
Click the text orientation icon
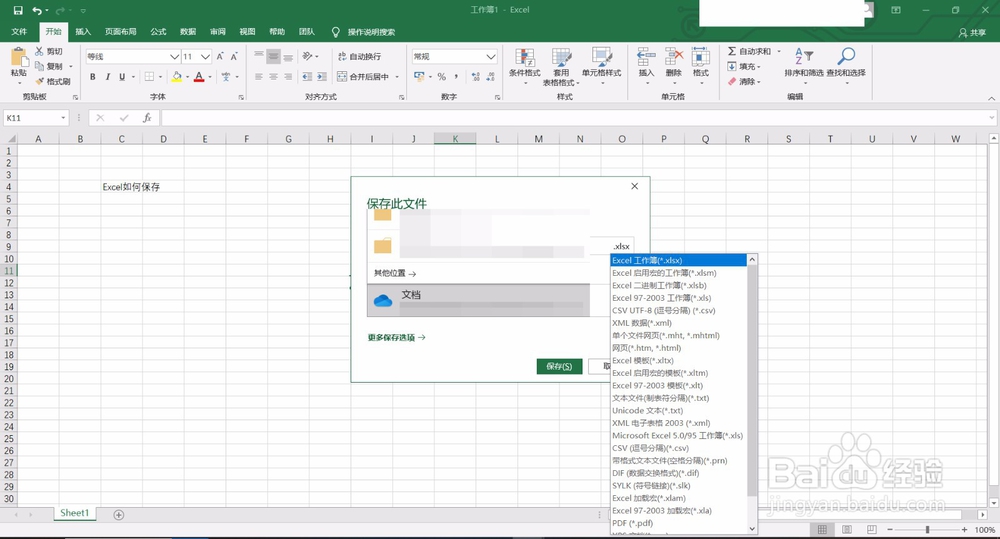click(308, 57)
